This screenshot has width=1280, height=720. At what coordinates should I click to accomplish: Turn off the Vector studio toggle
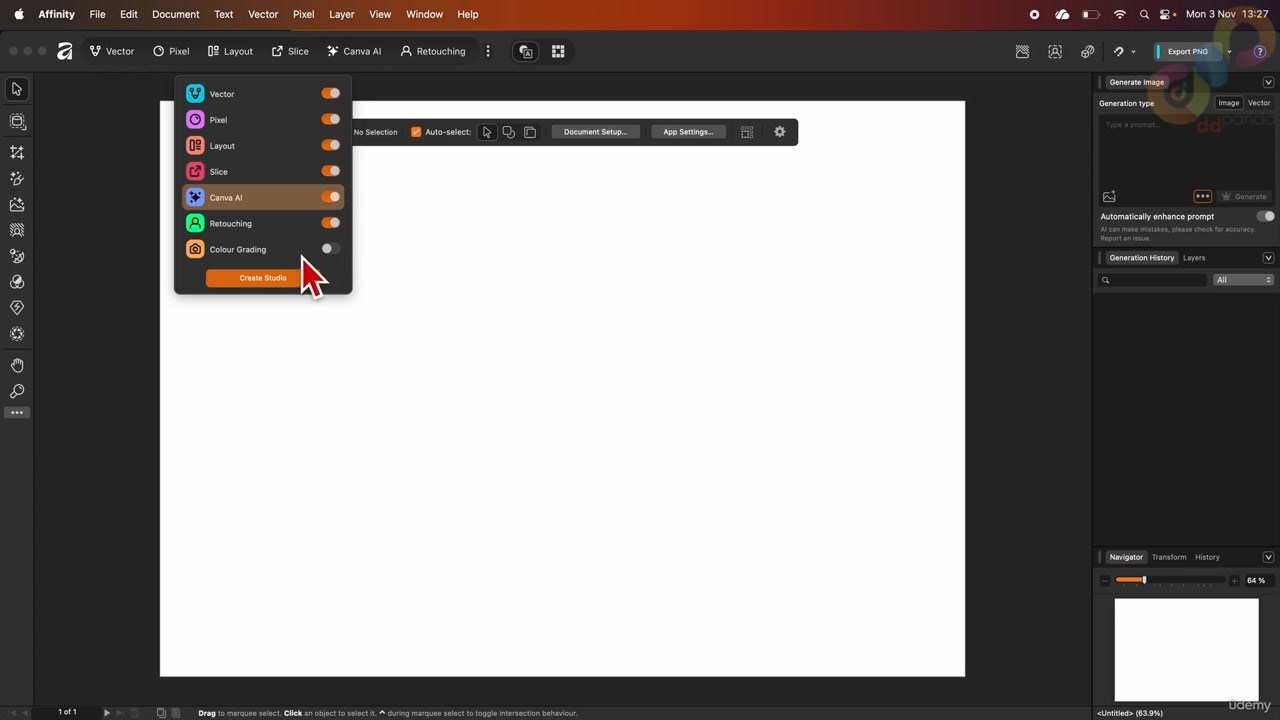[330, 93]
